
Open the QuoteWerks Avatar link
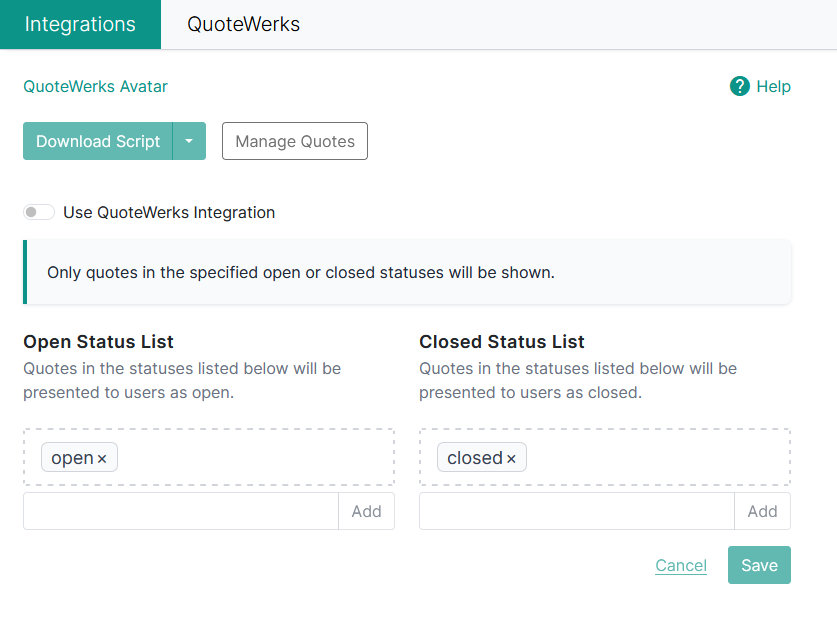95,86
